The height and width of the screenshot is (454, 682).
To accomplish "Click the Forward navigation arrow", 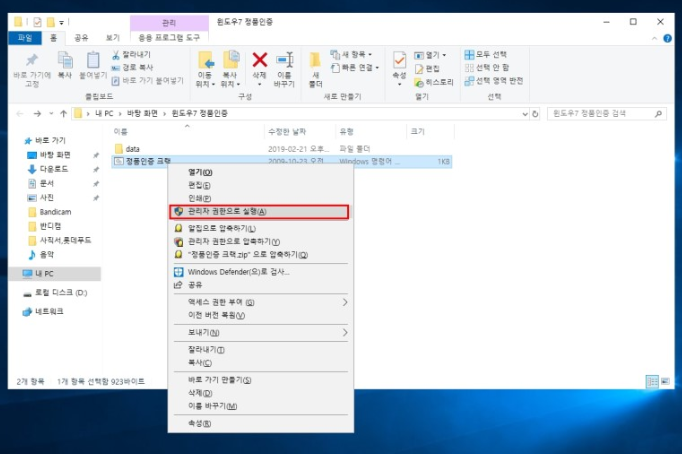I will [x=37, y=114].
